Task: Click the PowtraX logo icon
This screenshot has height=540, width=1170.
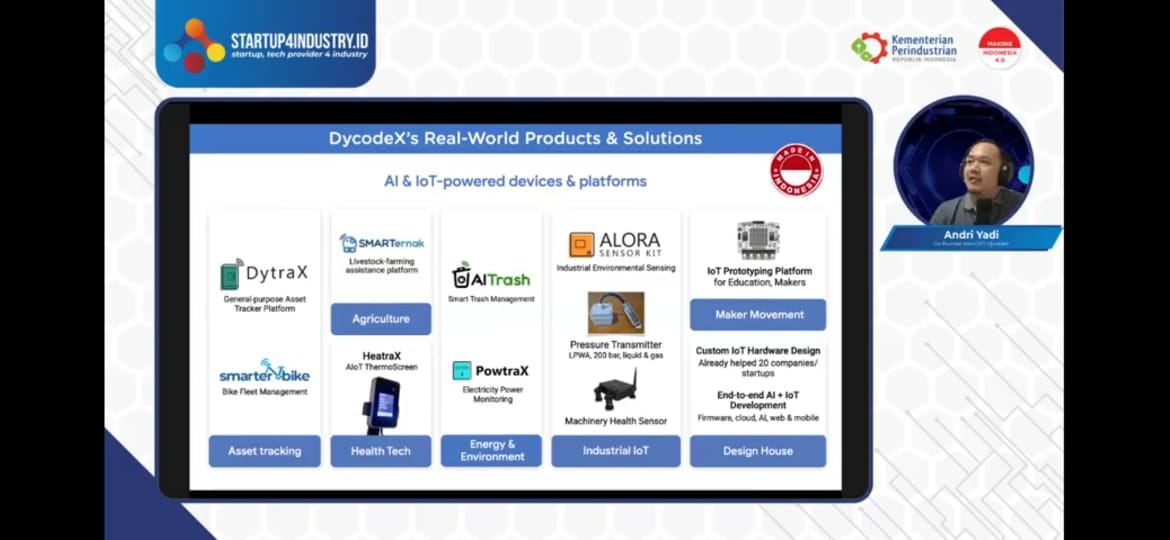Action: pyautogui.click(x=462, y=370)
